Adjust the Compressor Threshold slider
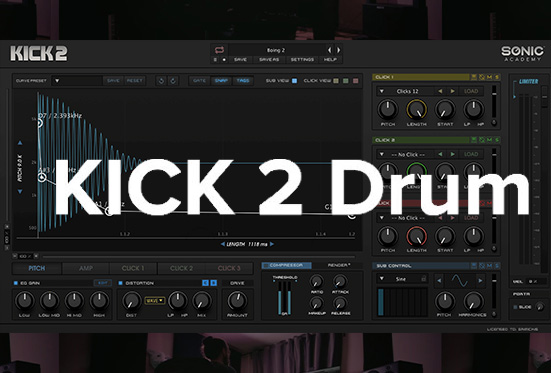Viewport: 551px width, 373px height. coord(284,297)
